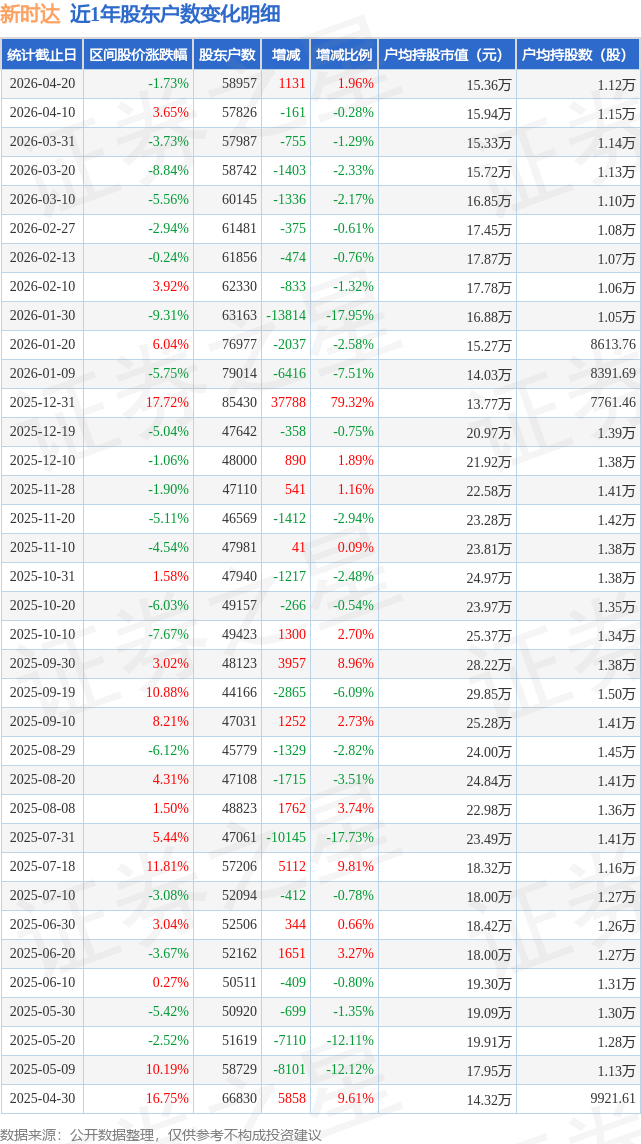Click the 统计截止日 column header
Screen dimensions: 641x1144
tap(42, 55)
